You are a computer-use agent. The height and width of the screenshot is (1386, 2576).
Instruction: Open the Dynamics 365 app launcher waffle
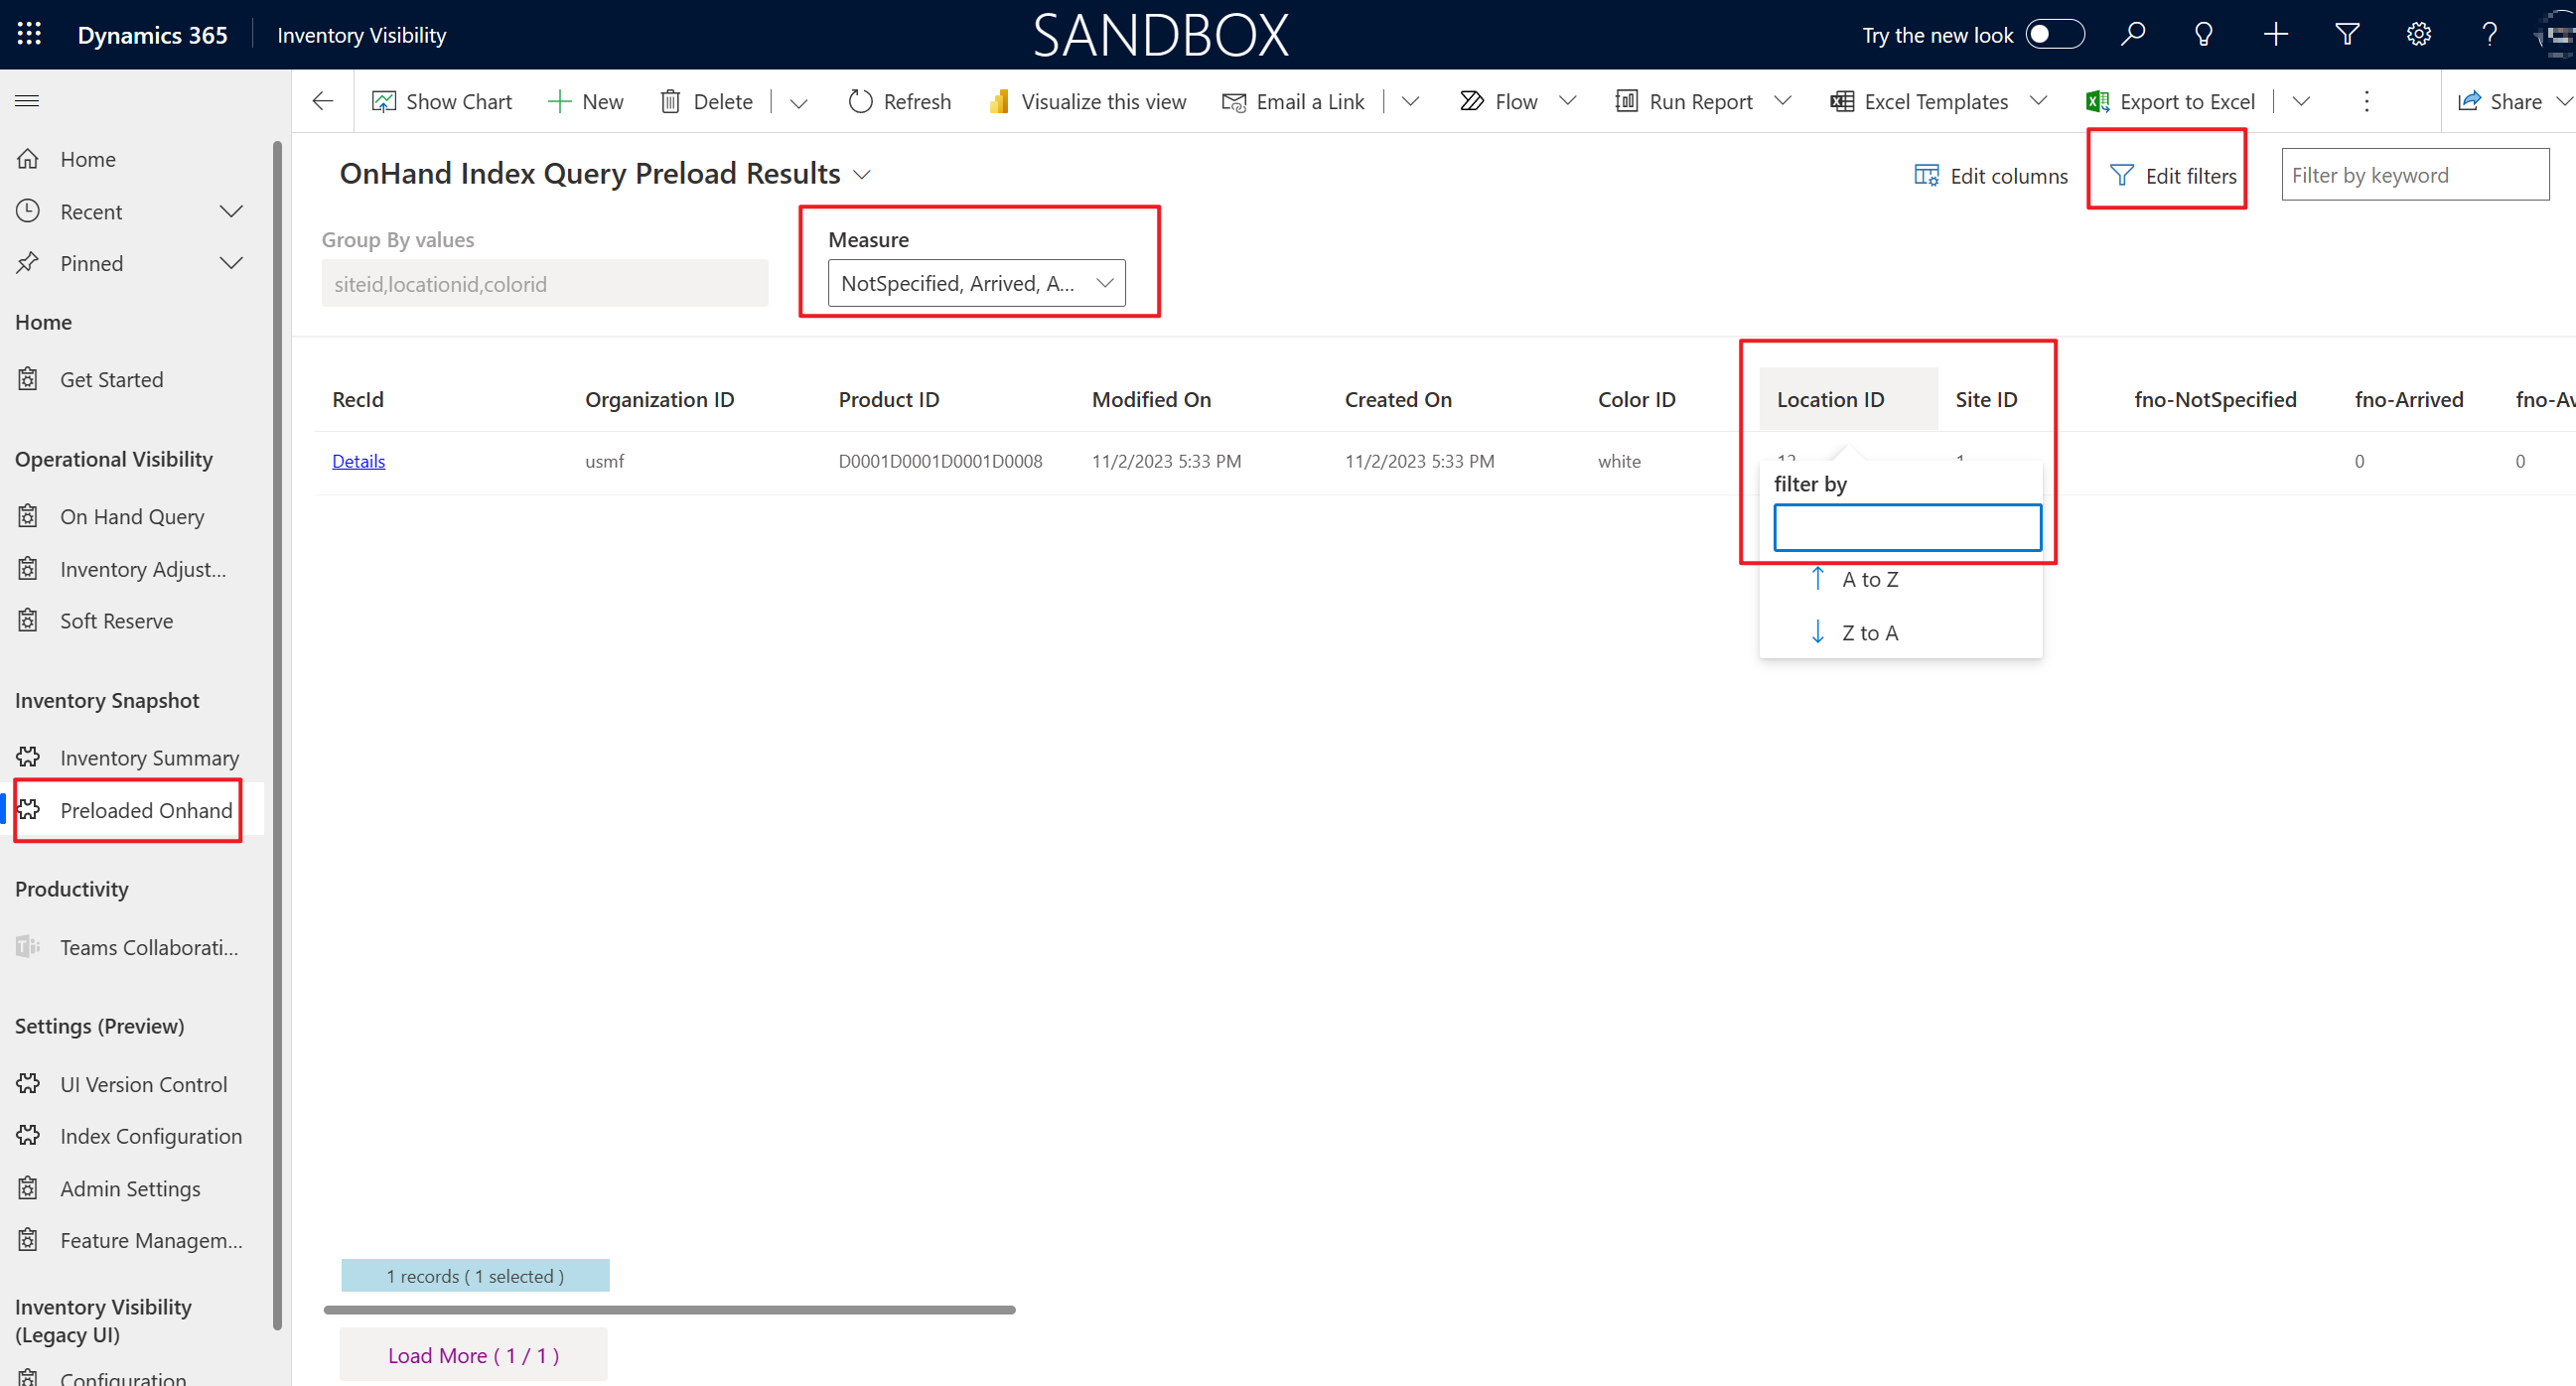[x=29, y=34]
